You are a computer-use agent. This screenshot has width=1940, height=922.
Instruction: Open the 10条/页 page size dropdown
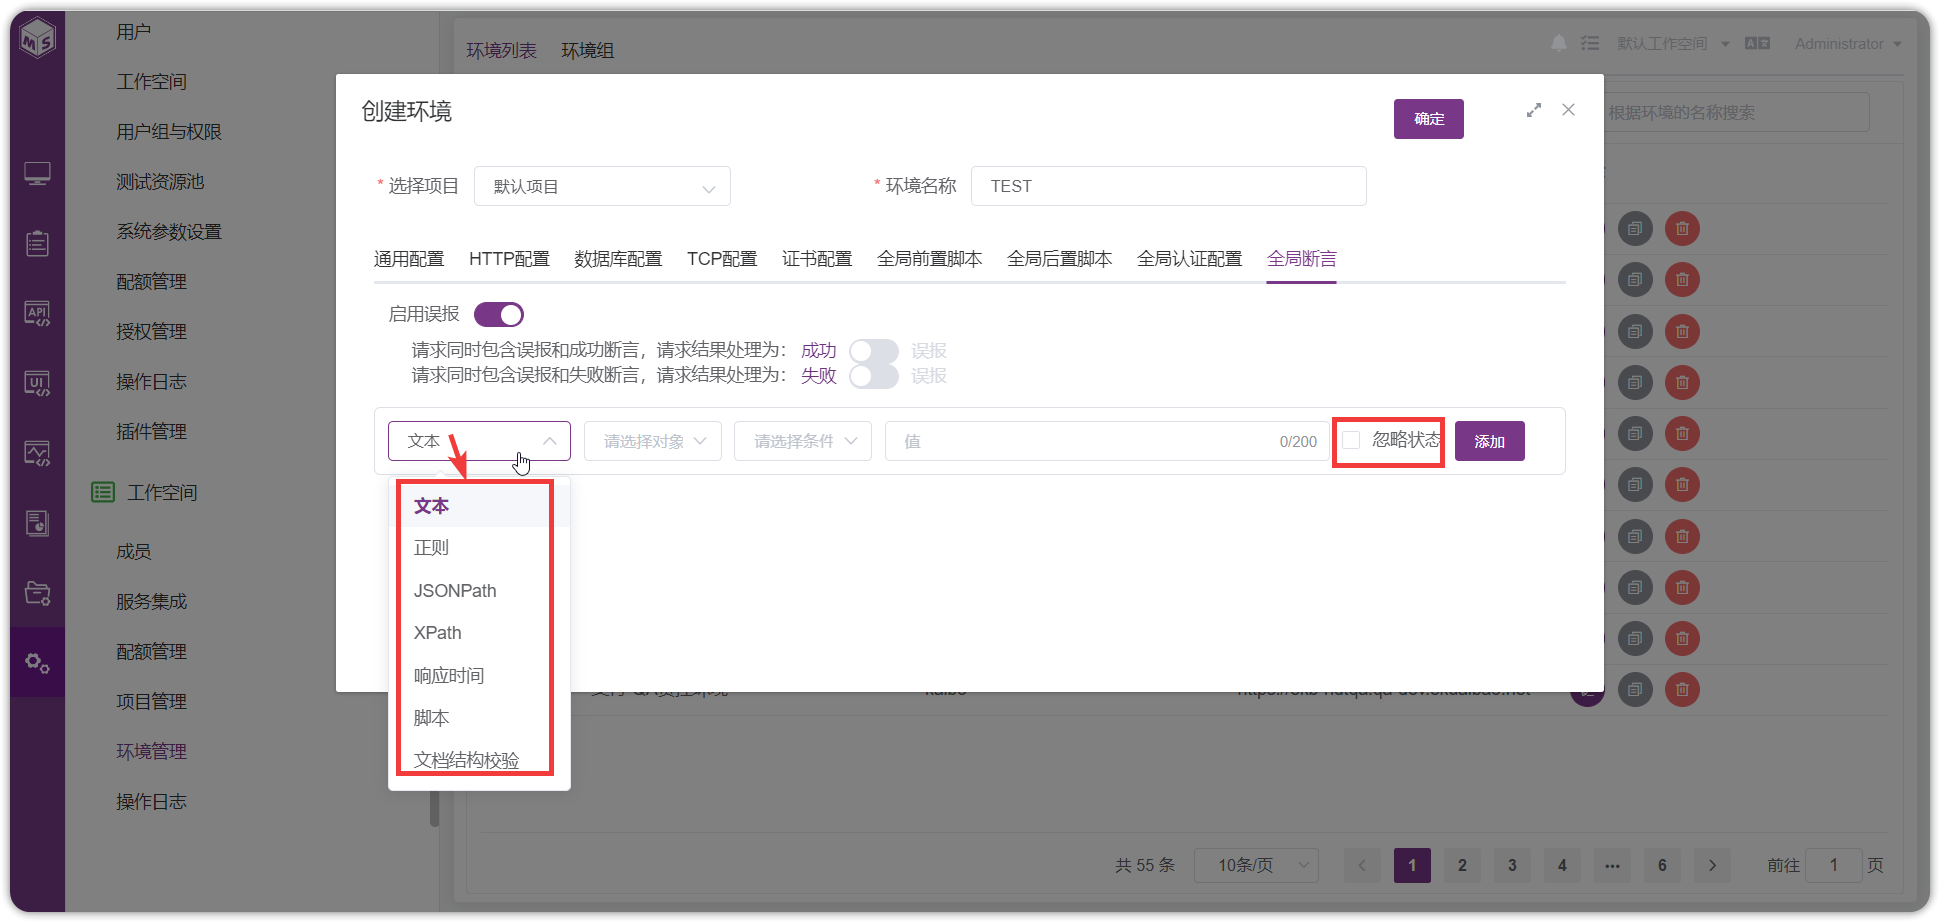(x=1256, y=865)
